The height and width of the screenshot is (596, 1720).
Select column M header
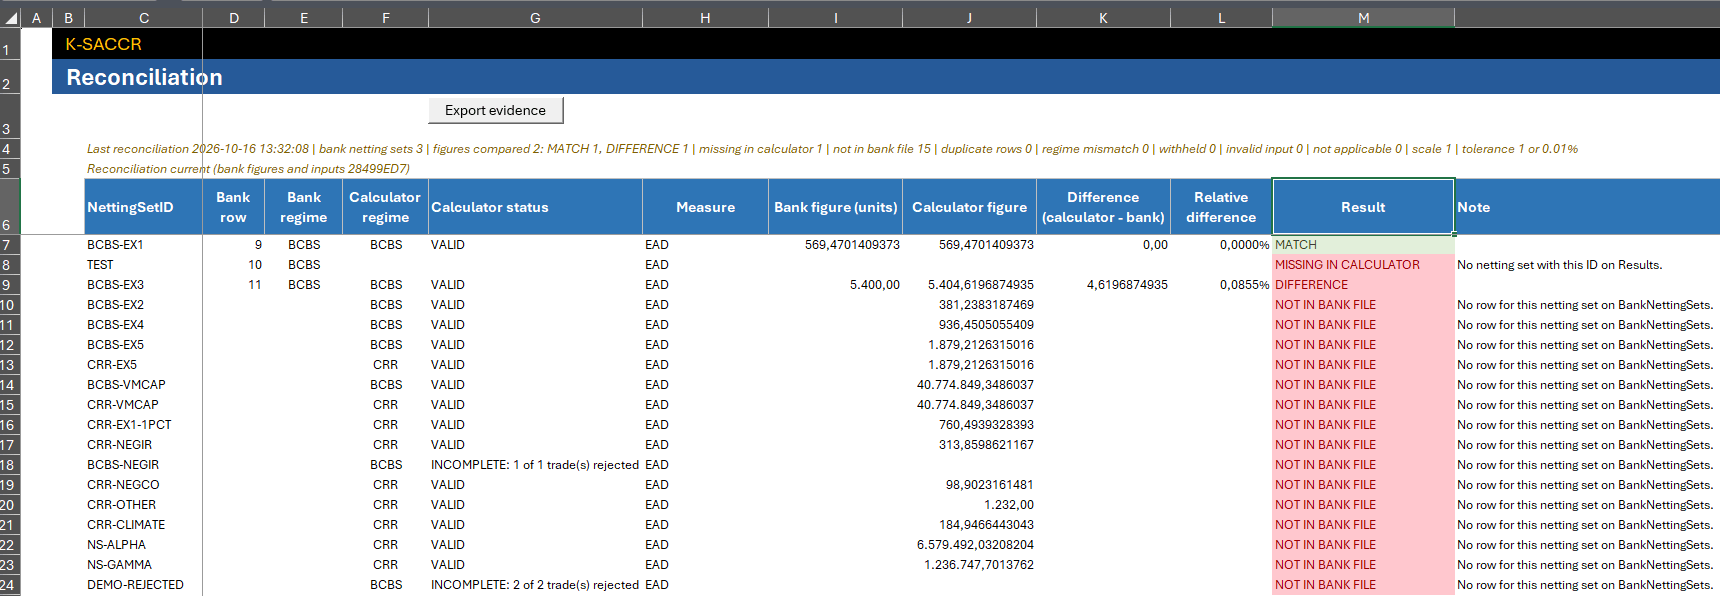(x=1363, y=18)
